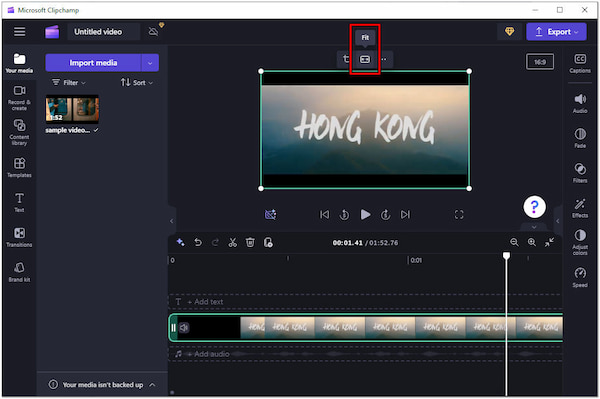Open the Fade panel
The height and width of the screenshot is (399, 600).
(x=580, y=138)
